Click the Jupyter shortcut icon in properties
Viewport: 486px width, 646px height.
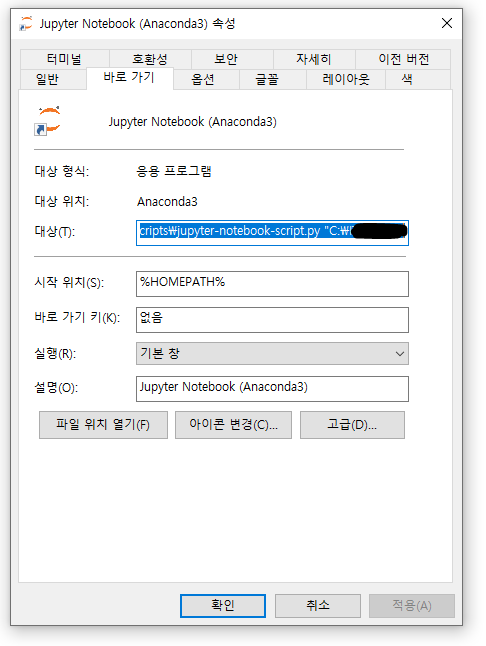coord(48,121)
